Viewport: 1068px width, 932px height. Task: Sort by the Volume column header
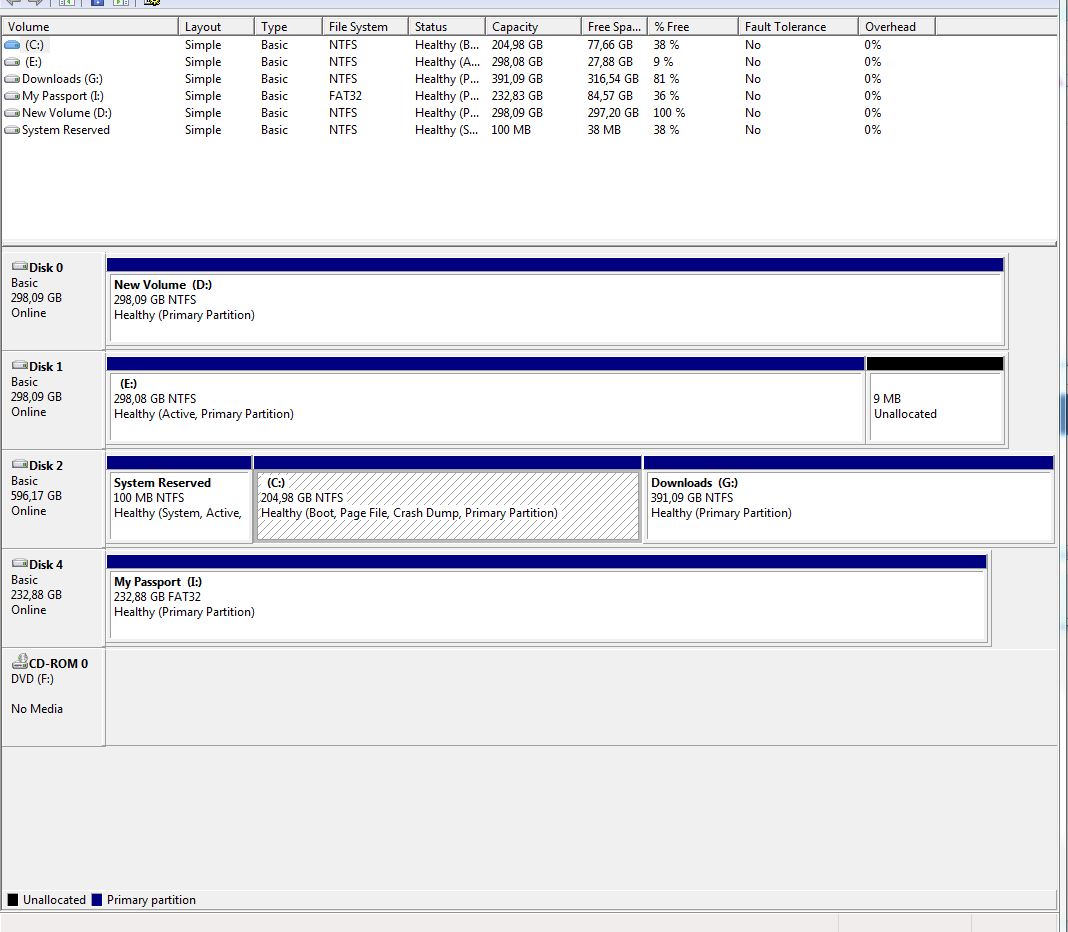pos(90,27)
